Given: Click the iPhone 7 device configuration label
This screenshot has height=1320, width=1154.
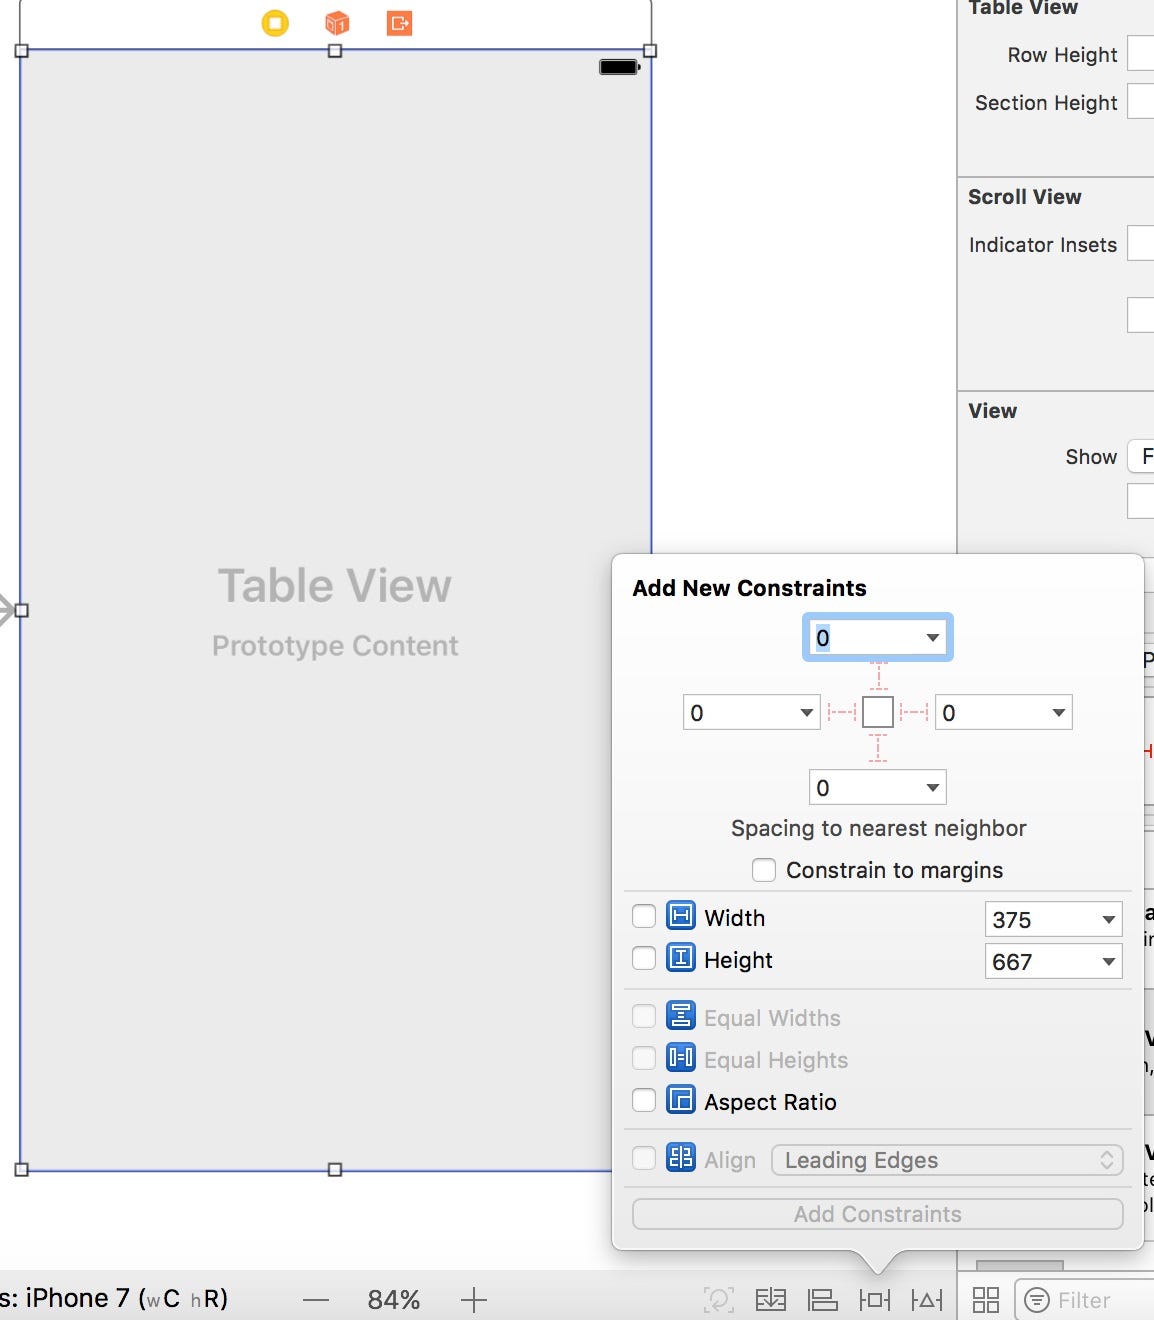Looking at the screenshot, I should 114,1298.
